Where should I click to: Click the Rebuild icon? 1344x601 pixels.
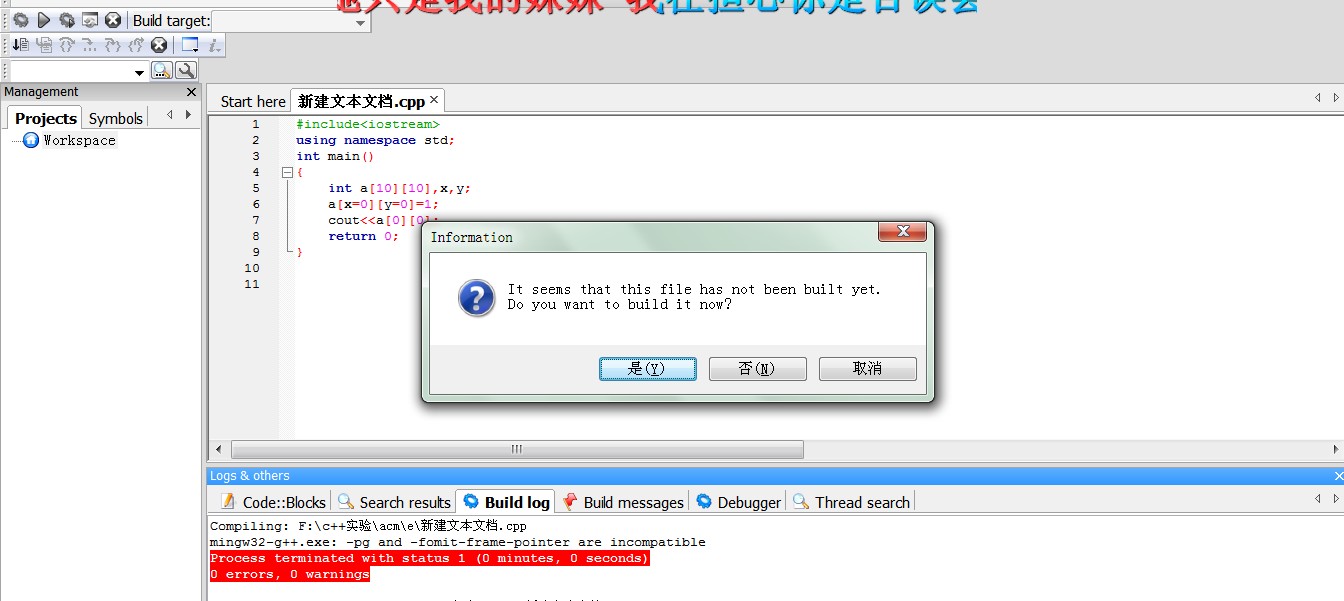pyautogui.click(x=90, y=20)
